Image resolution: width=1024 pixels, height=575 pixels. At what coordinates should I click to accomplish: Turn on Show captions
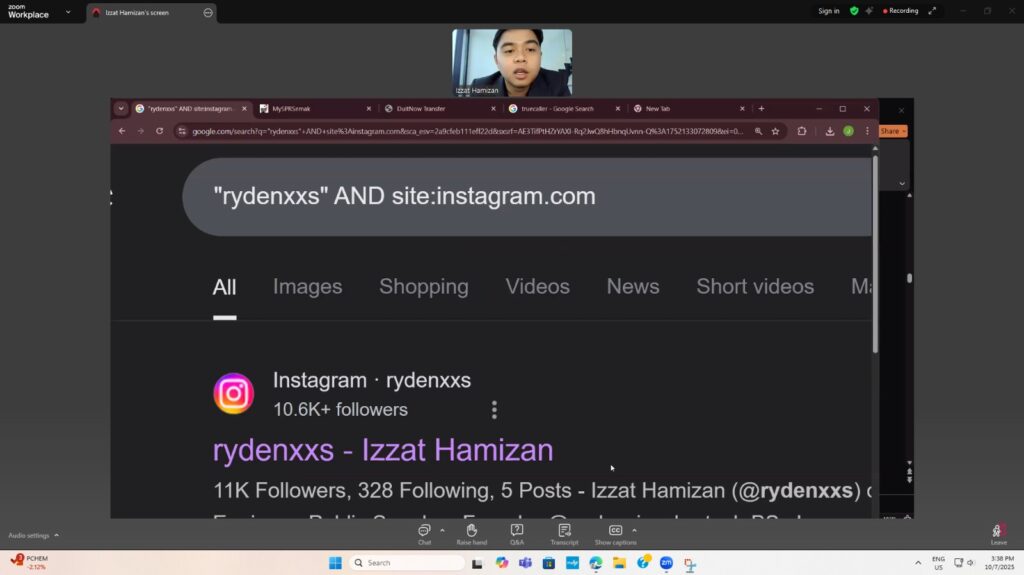point(615,533)
